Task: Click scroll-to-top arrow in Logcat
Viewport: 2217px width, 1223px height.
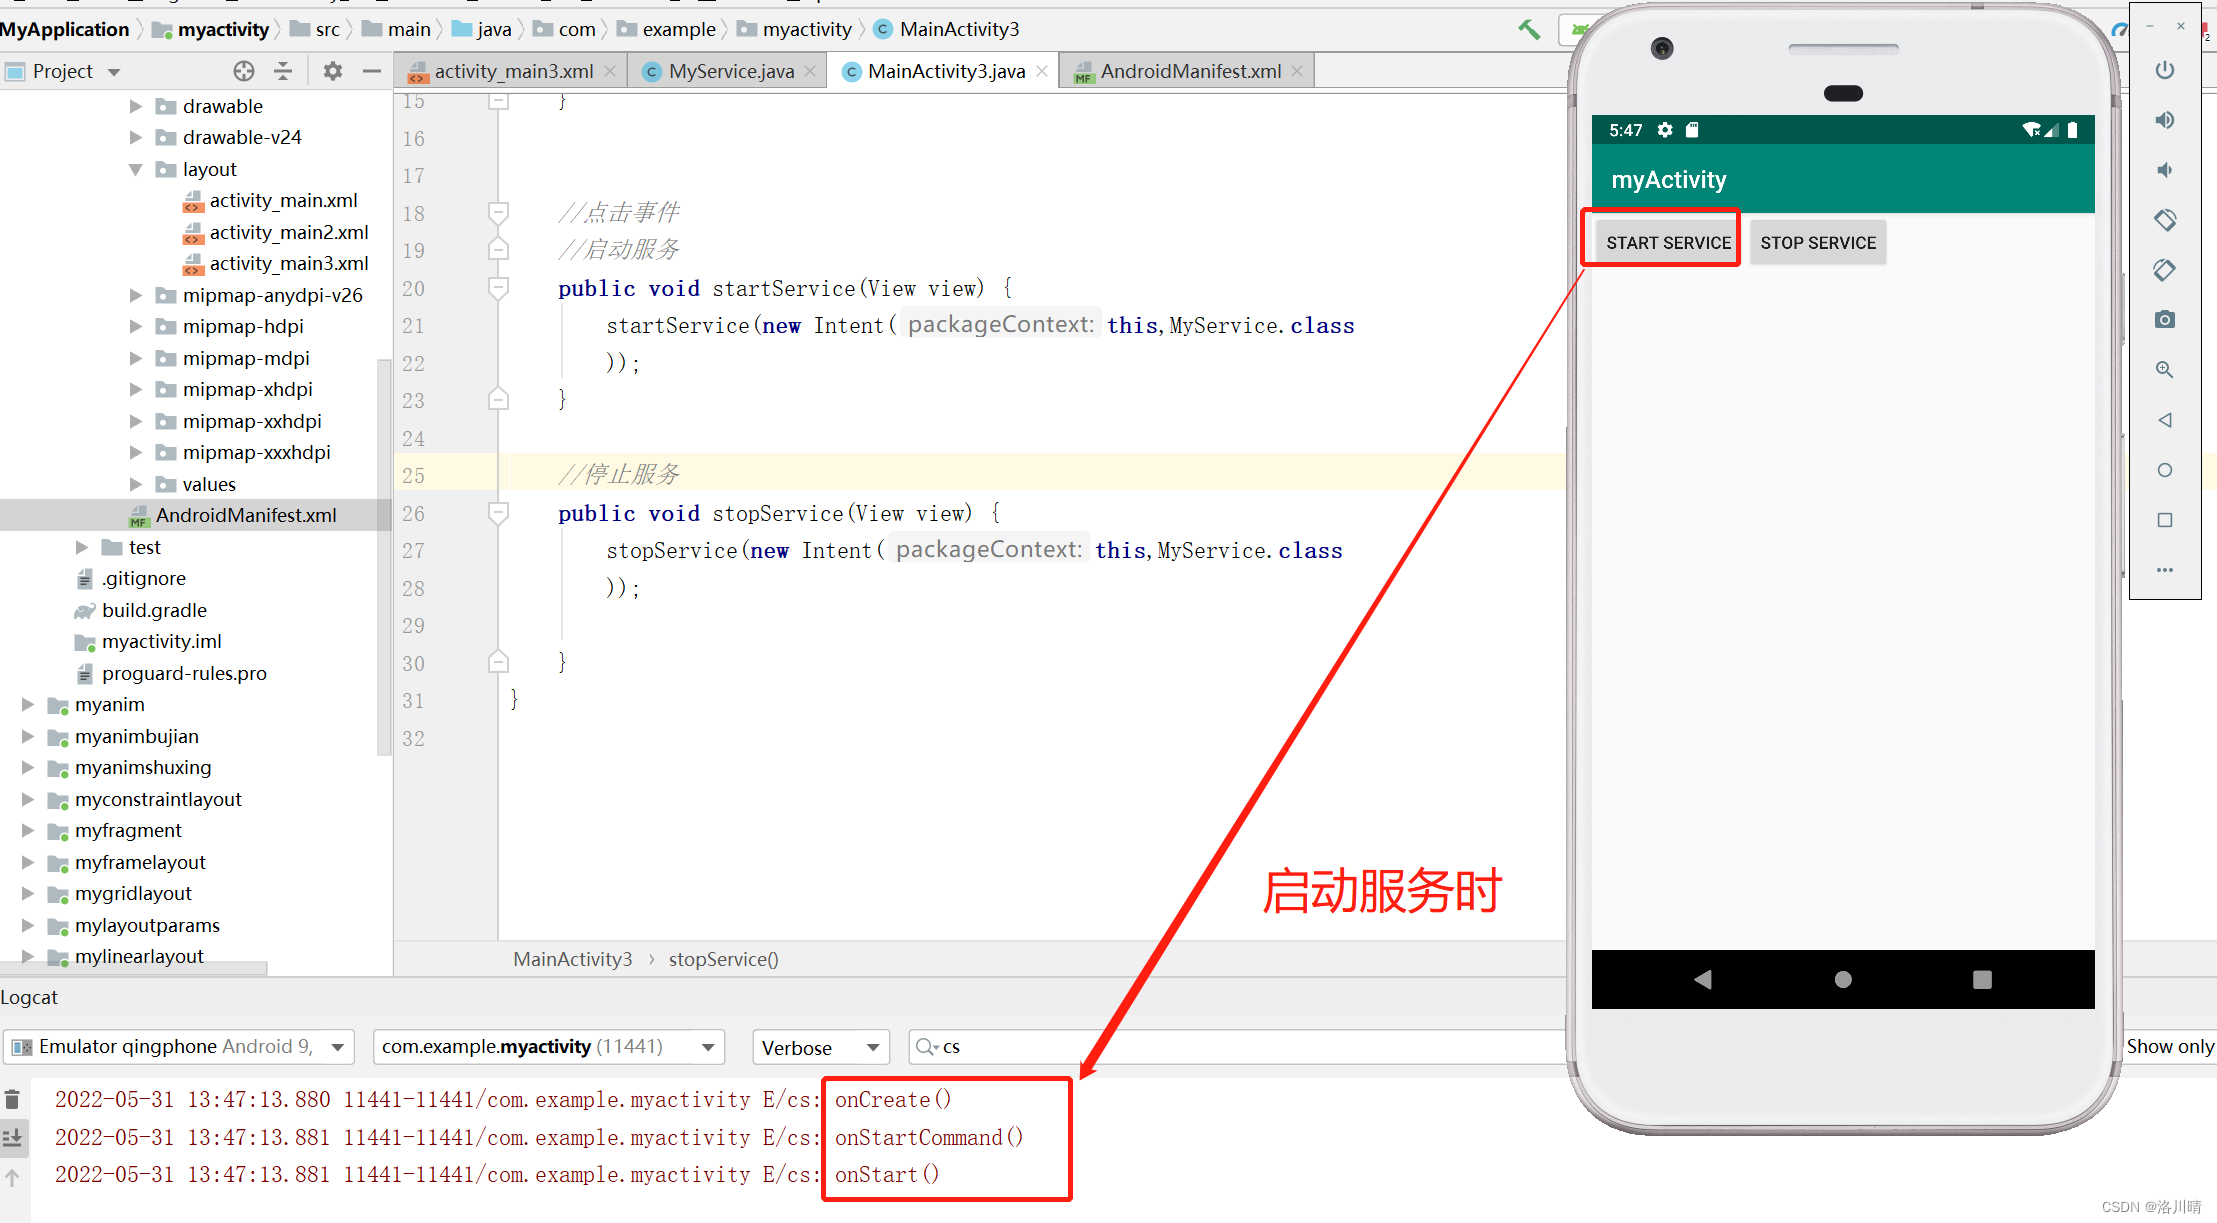Action: click(13, 1177)
